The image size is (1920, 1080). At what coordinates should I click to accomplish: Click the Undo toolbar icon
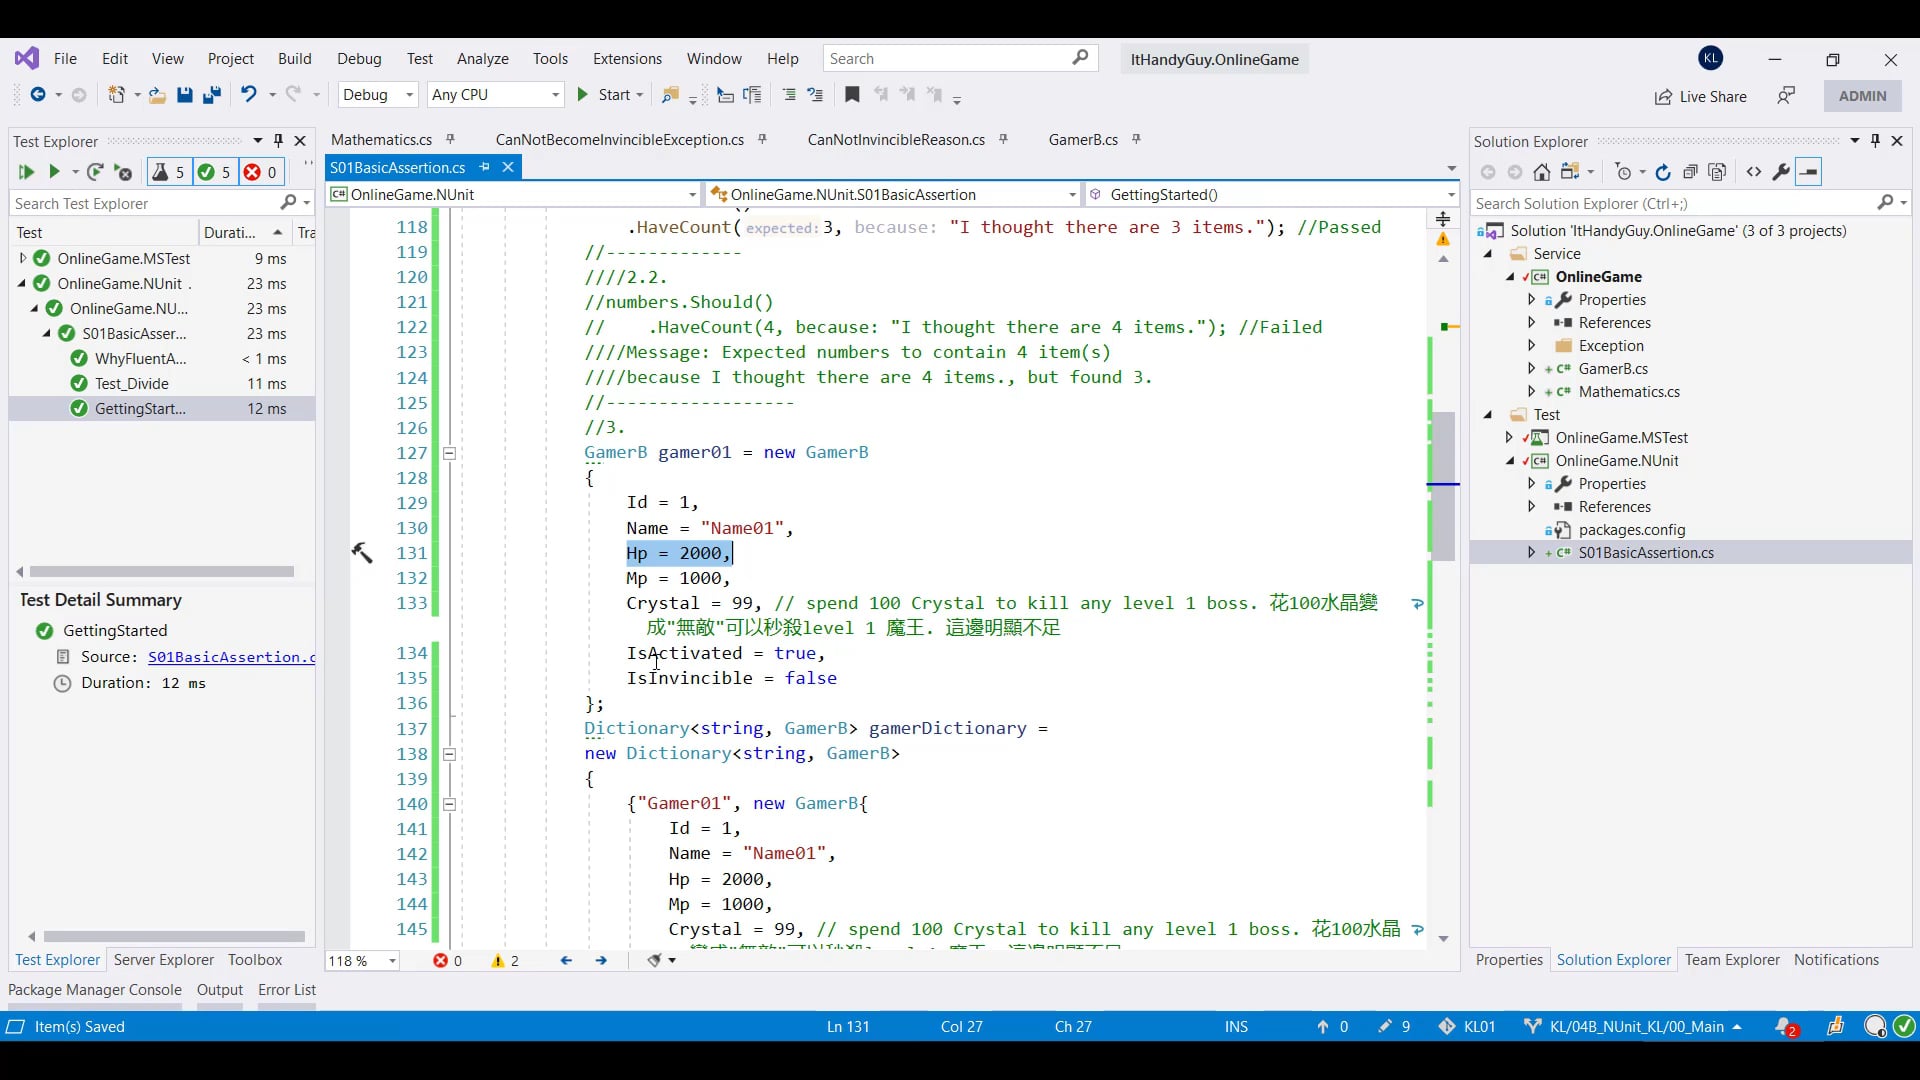[x=248, y=94]
